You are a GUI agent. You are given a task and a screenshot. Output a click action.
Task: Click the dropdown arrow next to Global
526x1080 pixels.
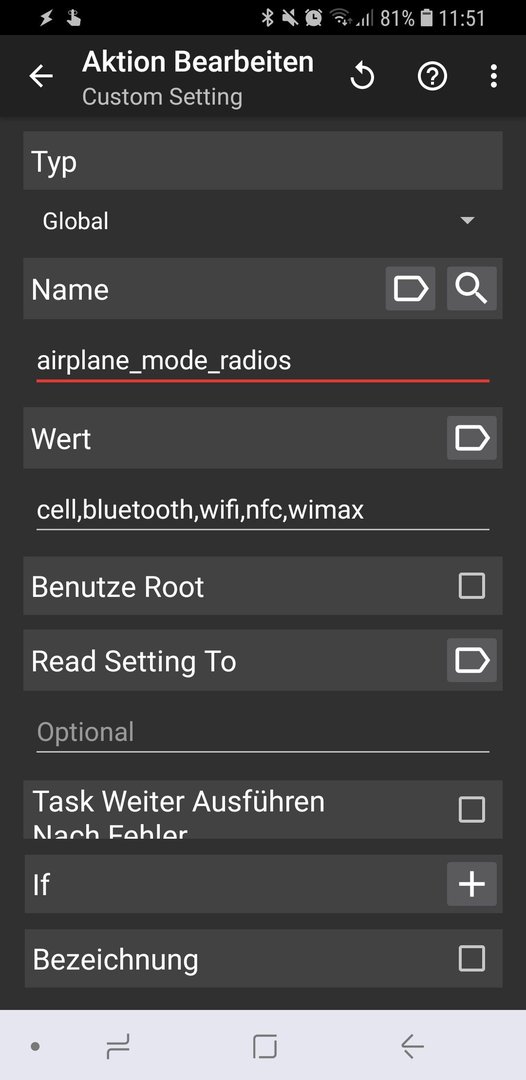(x=467, y=220)
